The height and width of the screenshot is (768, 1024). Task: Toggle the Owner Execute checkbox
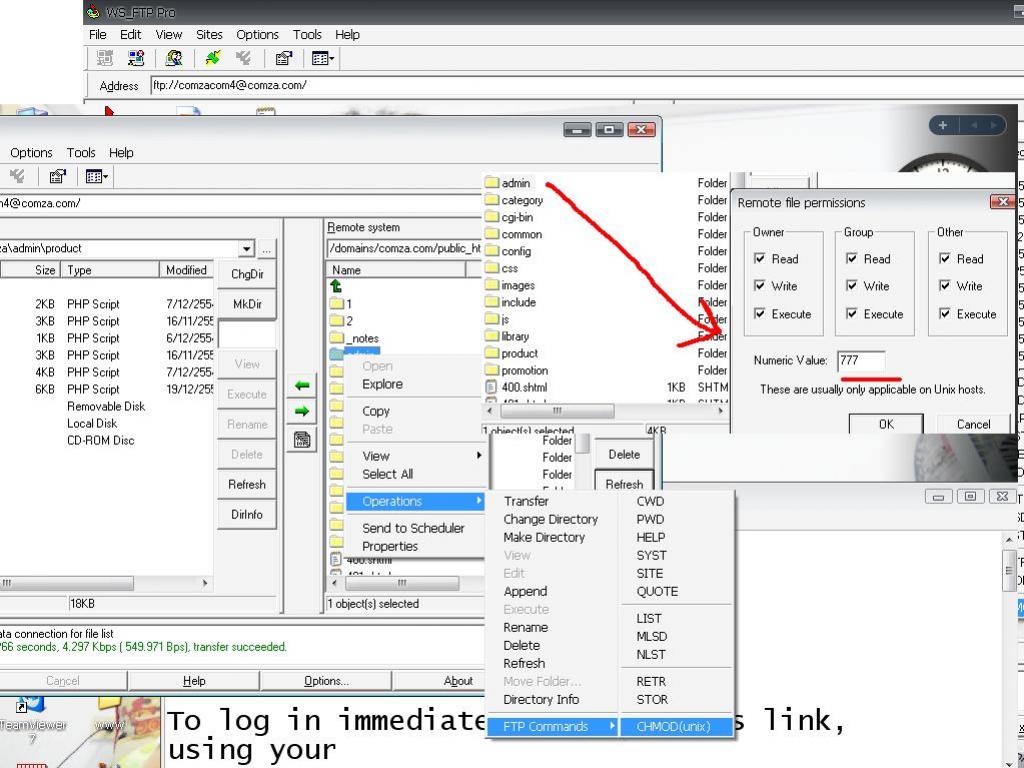coord(760,313)
